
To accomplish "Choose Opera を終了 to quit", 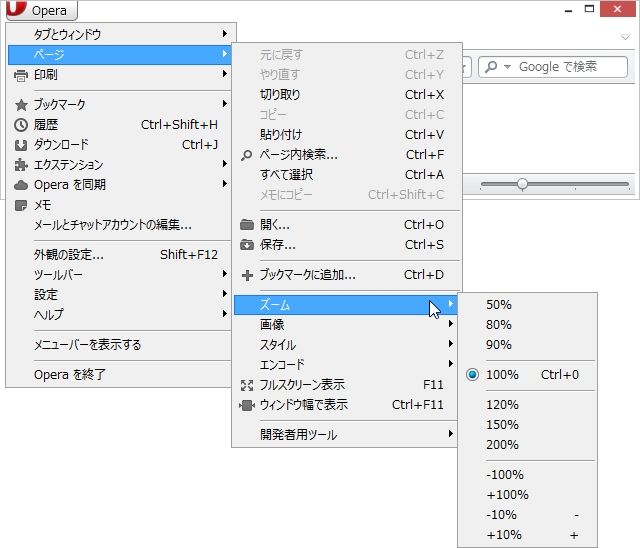I will point(120,375).
